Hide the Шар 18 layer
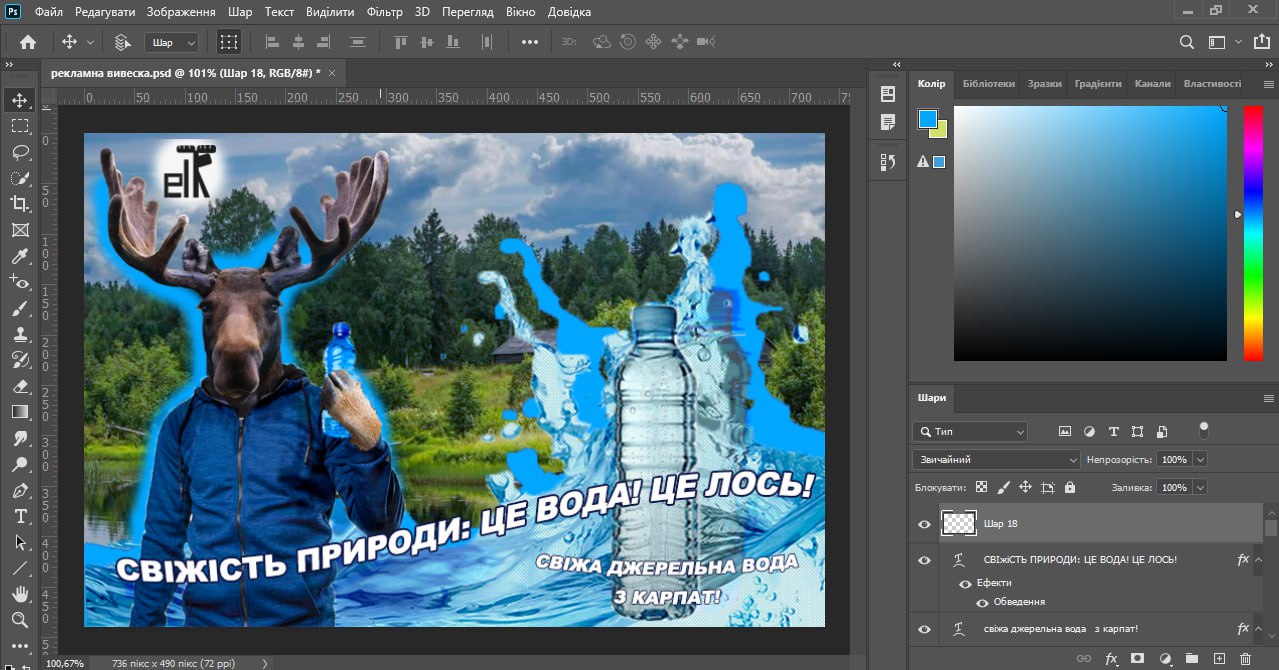Screen dimensions: 1279x670 pyautogui.click(x=924, y=523)
